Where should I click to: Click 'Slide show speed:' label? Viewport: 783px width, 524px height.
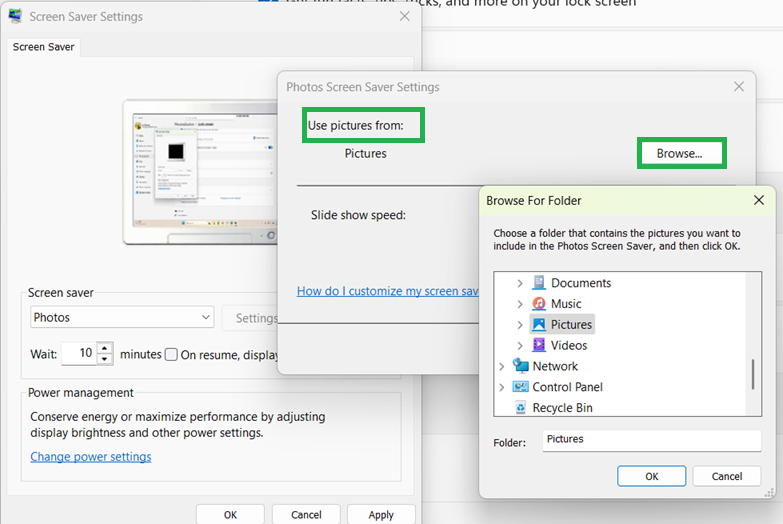[358, 215]
